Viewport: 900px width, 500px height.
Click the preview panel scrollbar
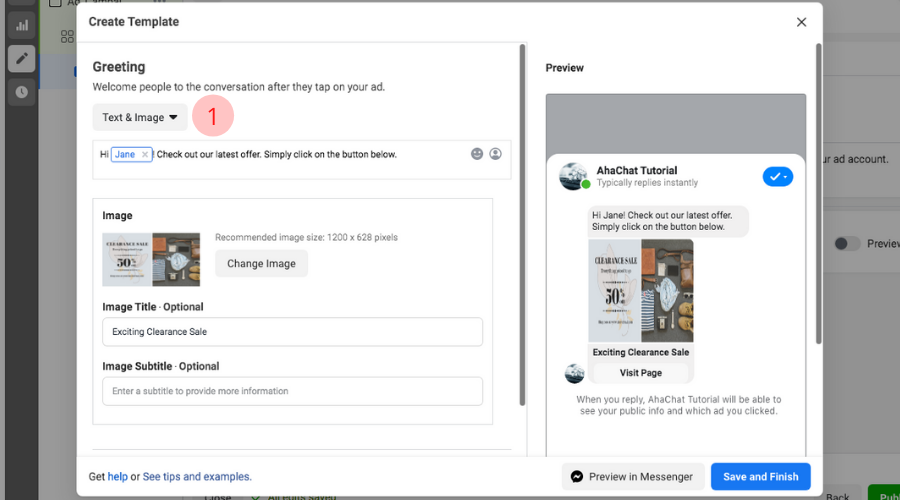(818, 194)
